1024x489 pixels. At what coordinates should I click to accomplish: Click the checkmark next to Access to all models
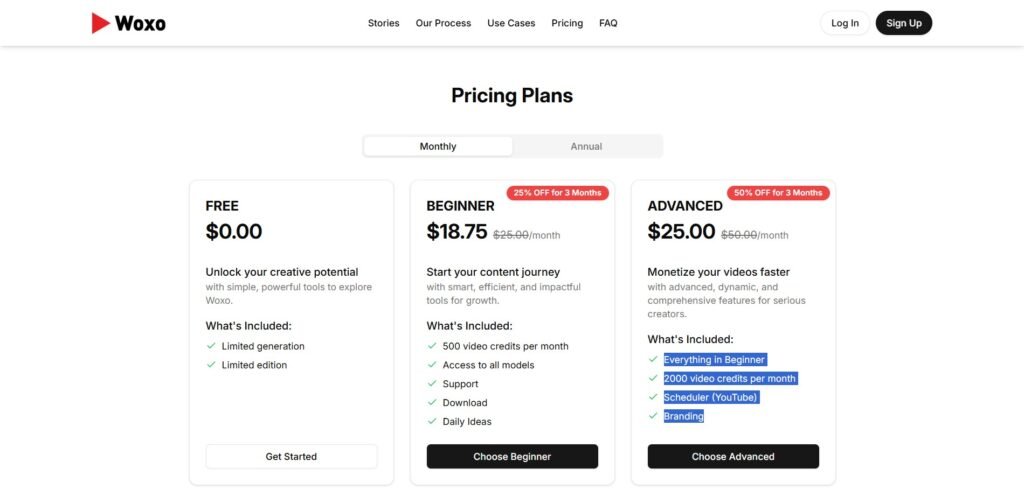pos(432,365)
